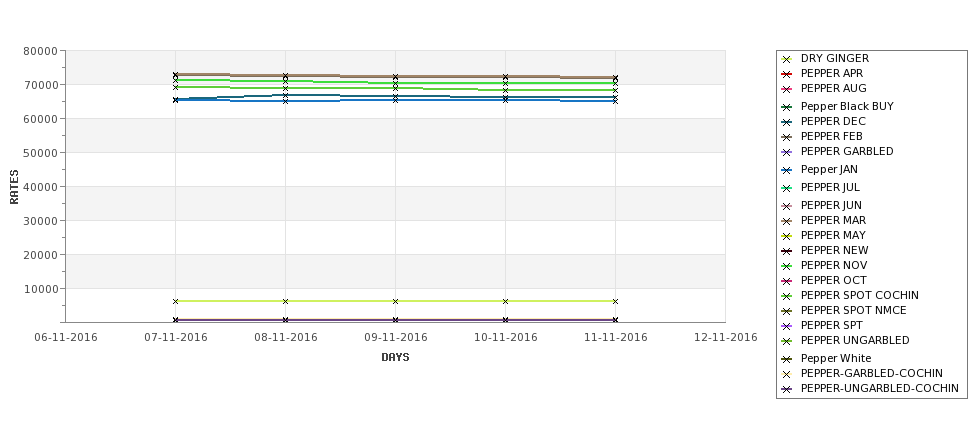Select the Pepper Black BUY legend marker
975x429 pixels.
786,107
